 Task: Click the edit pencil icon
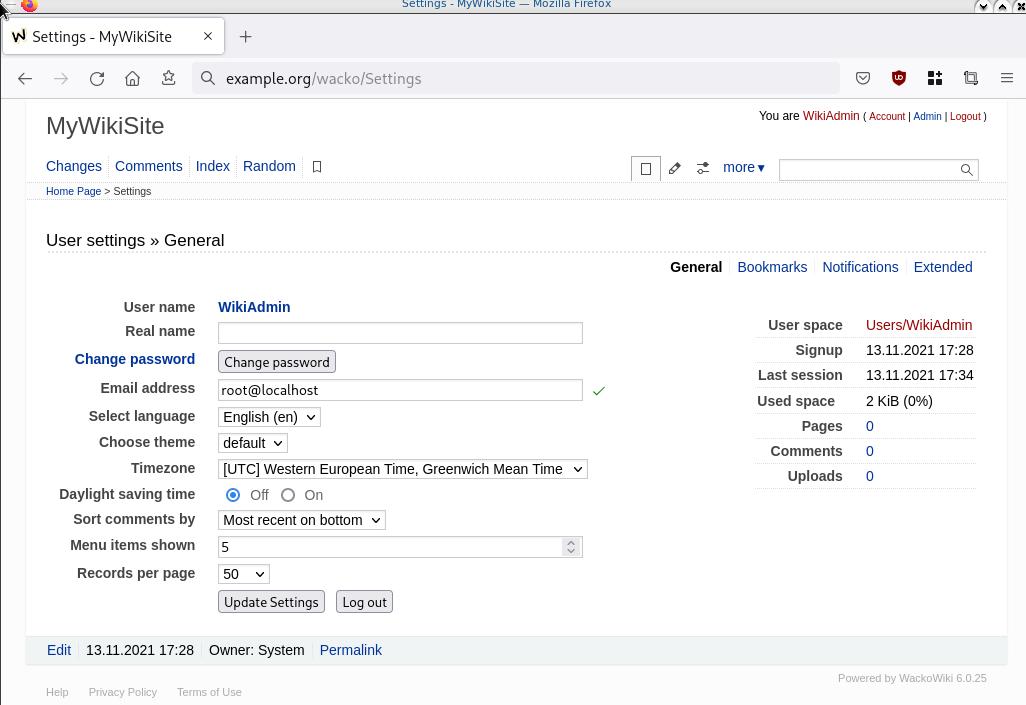(x=675, y=169)
